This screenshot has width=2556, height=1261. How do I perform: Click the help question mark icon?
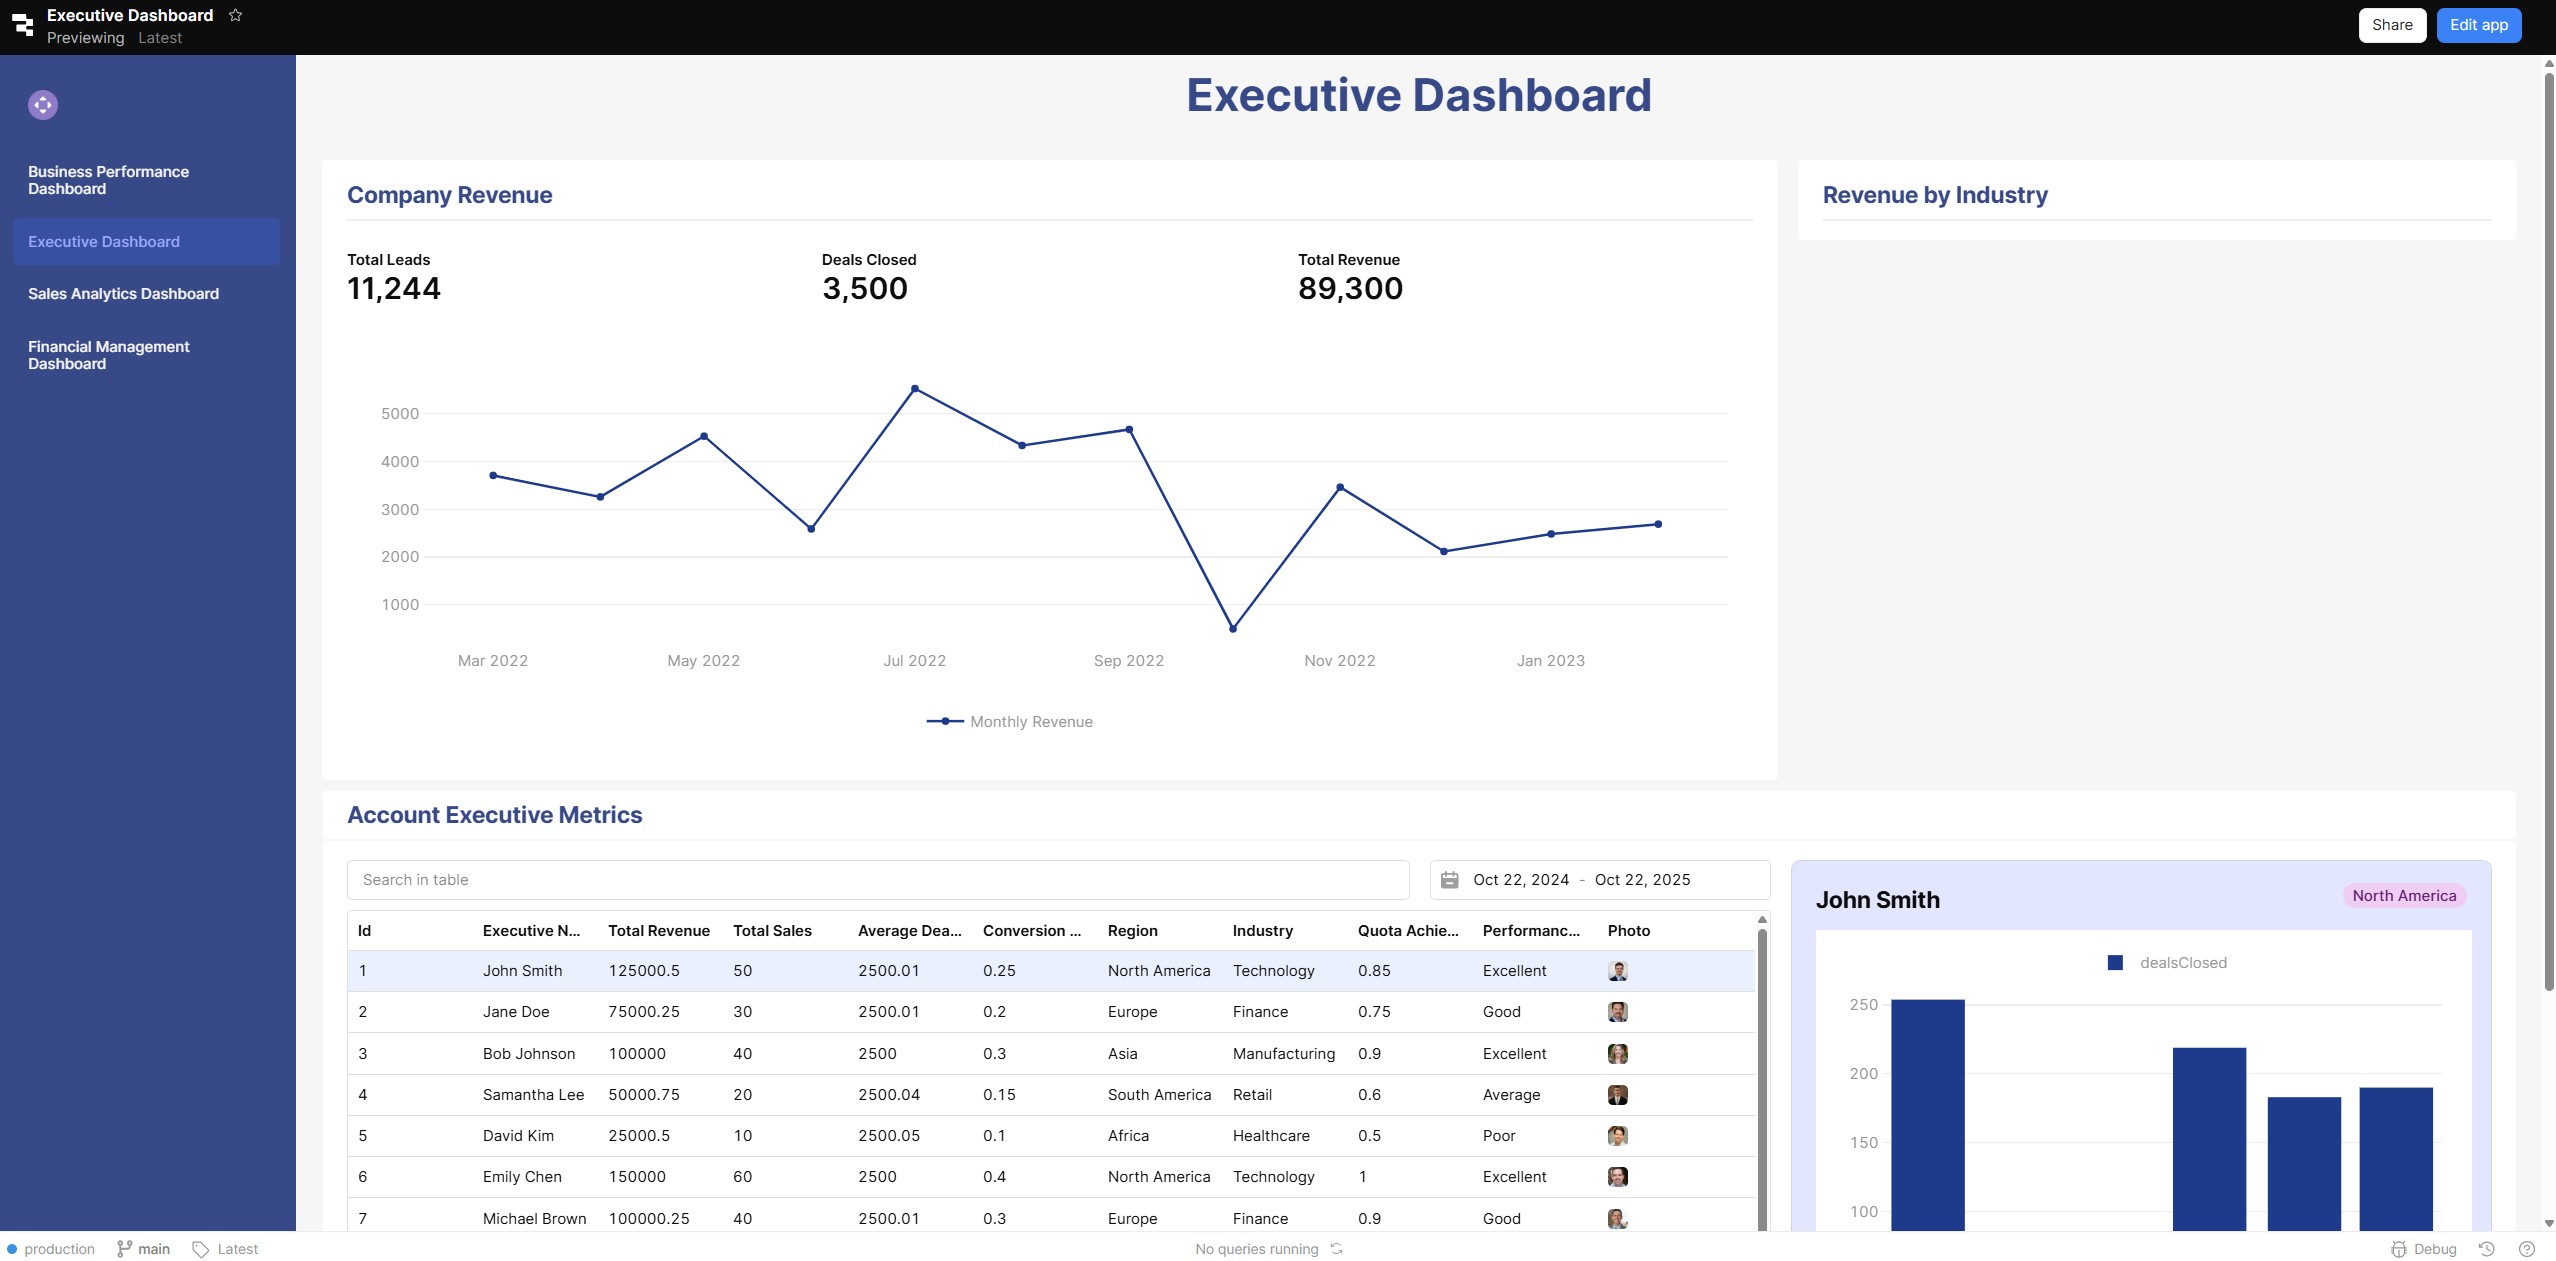click(x=2527, y=1249)
